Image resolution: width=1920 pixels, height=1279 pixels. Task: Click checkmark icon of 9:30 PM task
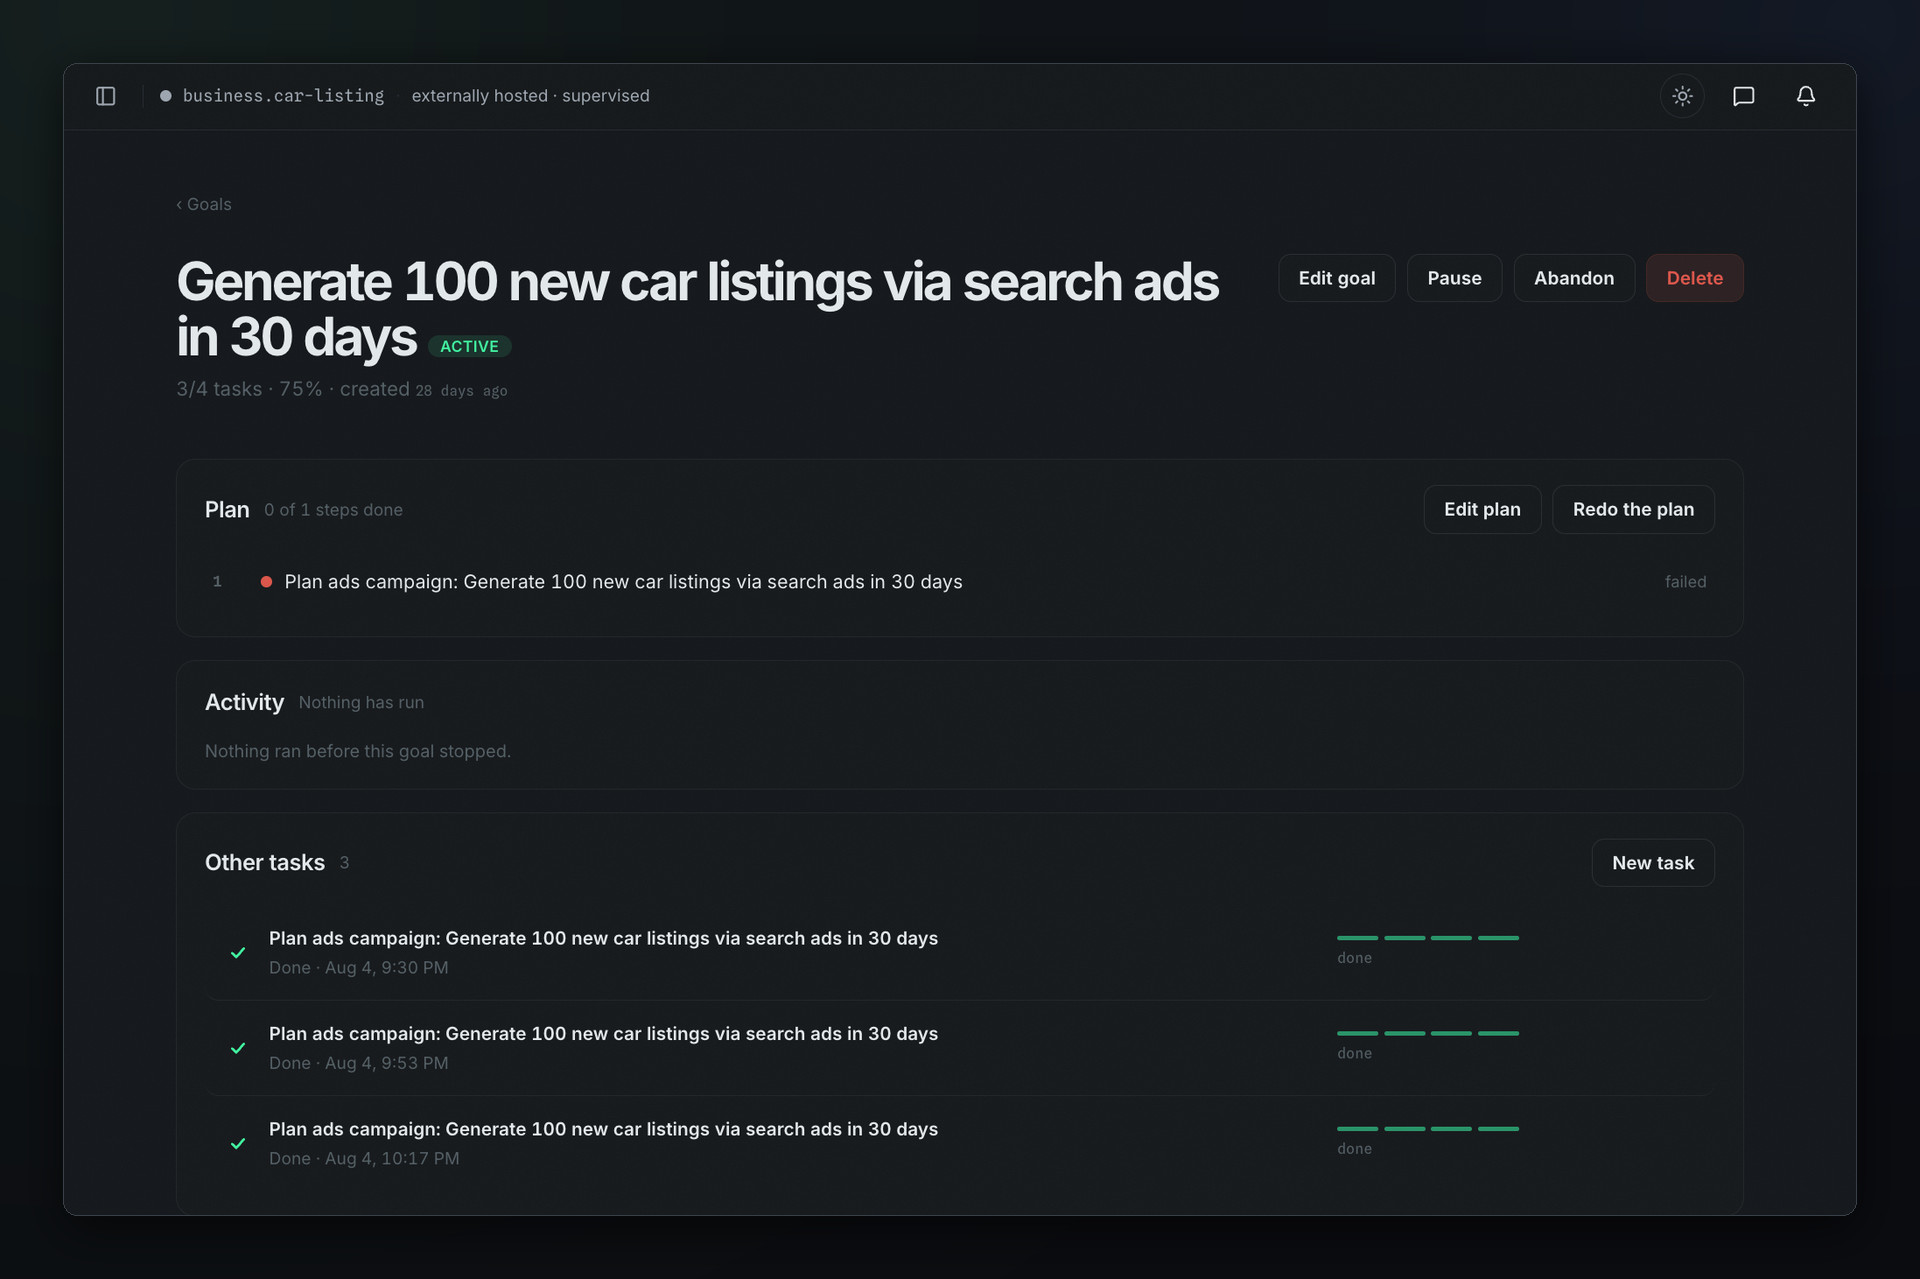[x=238, y=952]
